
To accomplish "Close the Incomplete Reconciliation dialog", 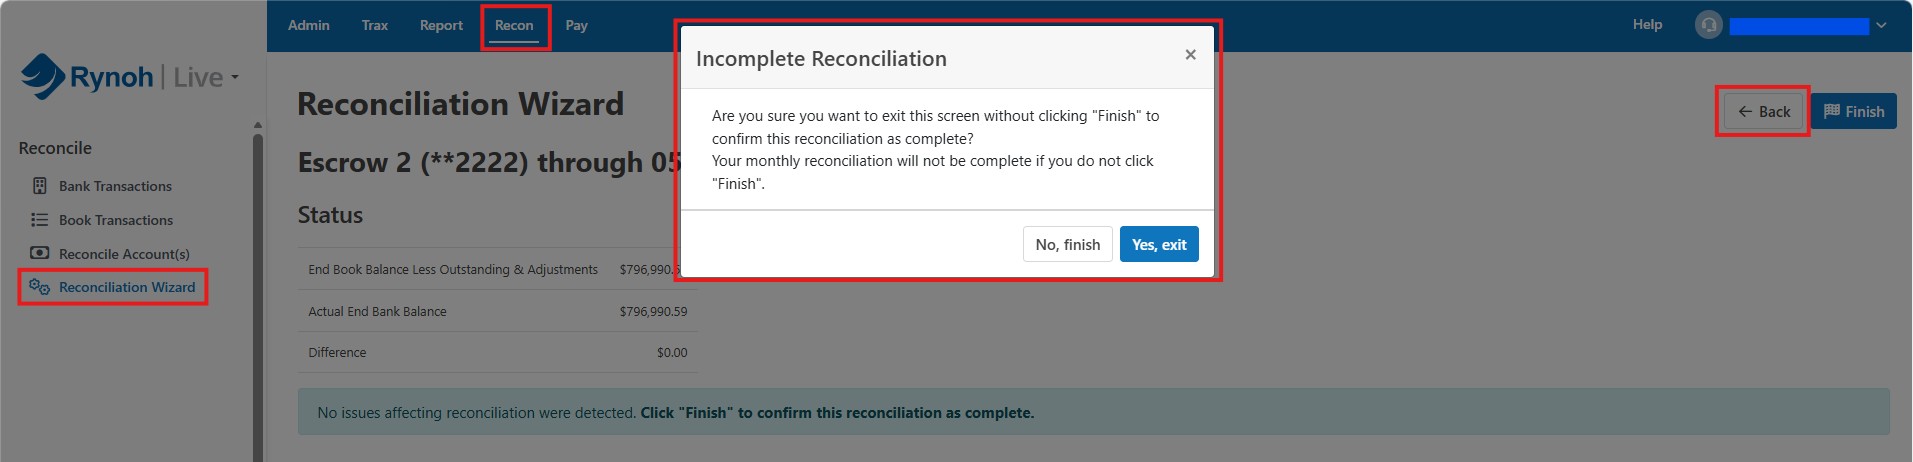I will (1190, 55).
